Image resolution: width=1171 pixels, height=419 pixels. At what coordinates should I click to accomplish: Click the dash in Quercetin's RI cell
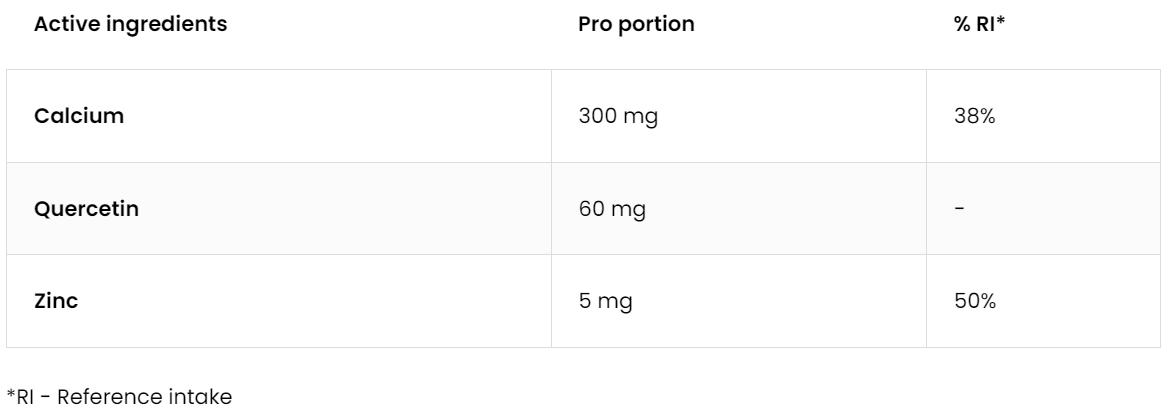pyautogui.click(x=960, y=208)
